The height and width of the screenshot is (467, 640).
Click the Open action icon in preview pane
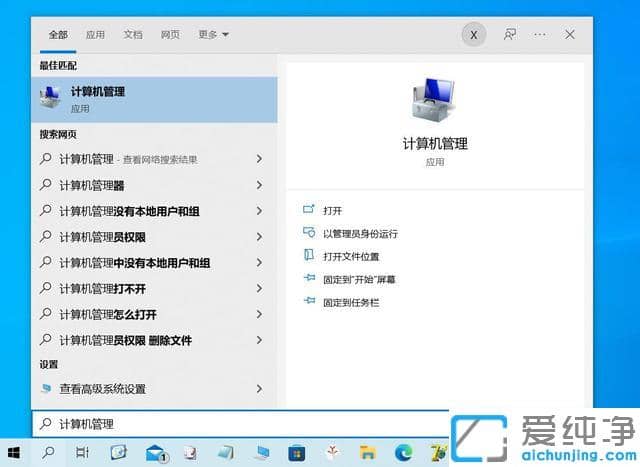(x=309, y=210)
